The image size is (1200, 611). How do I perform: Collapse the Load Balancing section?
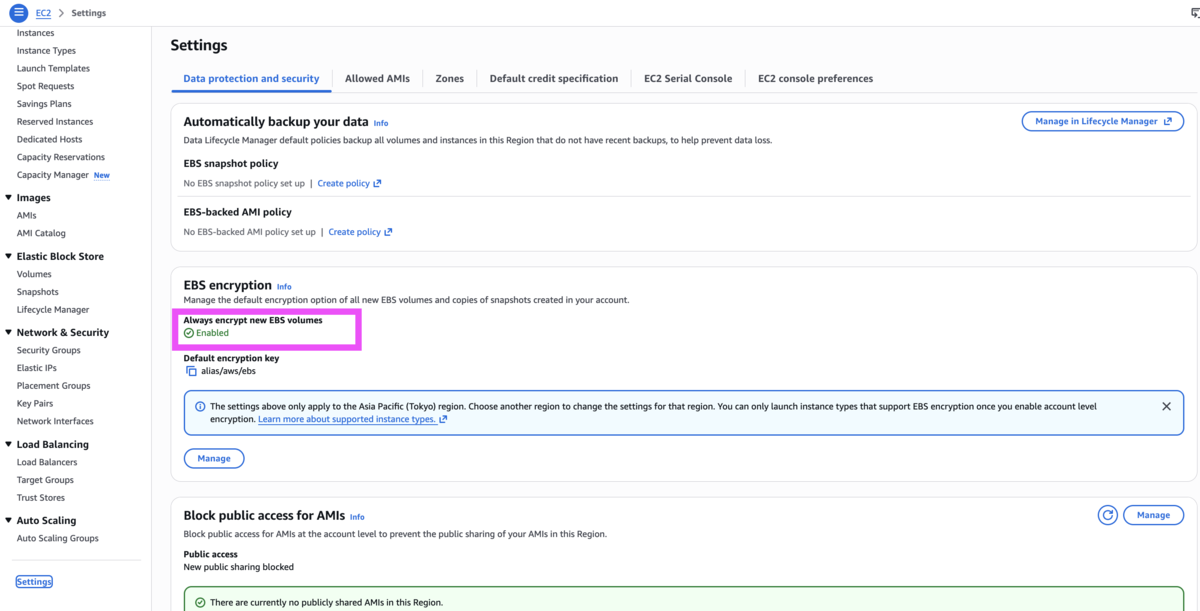tap(9, 444)
